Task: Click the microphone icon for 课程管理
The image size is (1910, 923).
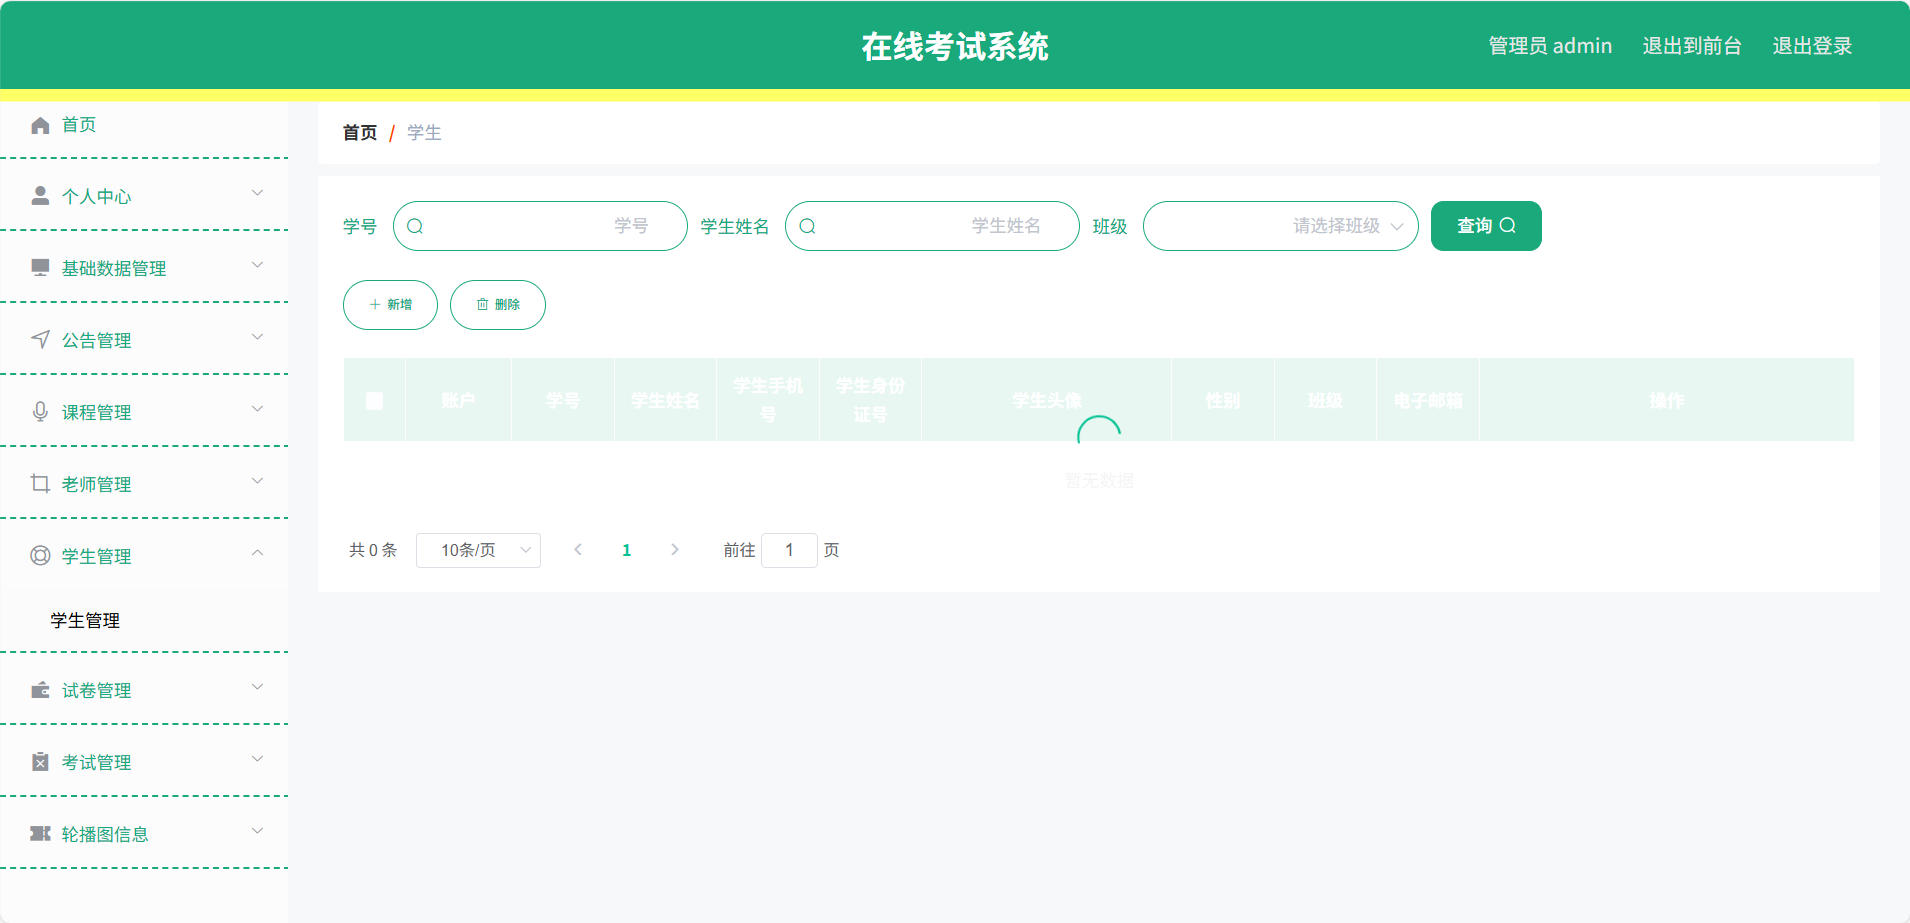Action: [40, 411]
